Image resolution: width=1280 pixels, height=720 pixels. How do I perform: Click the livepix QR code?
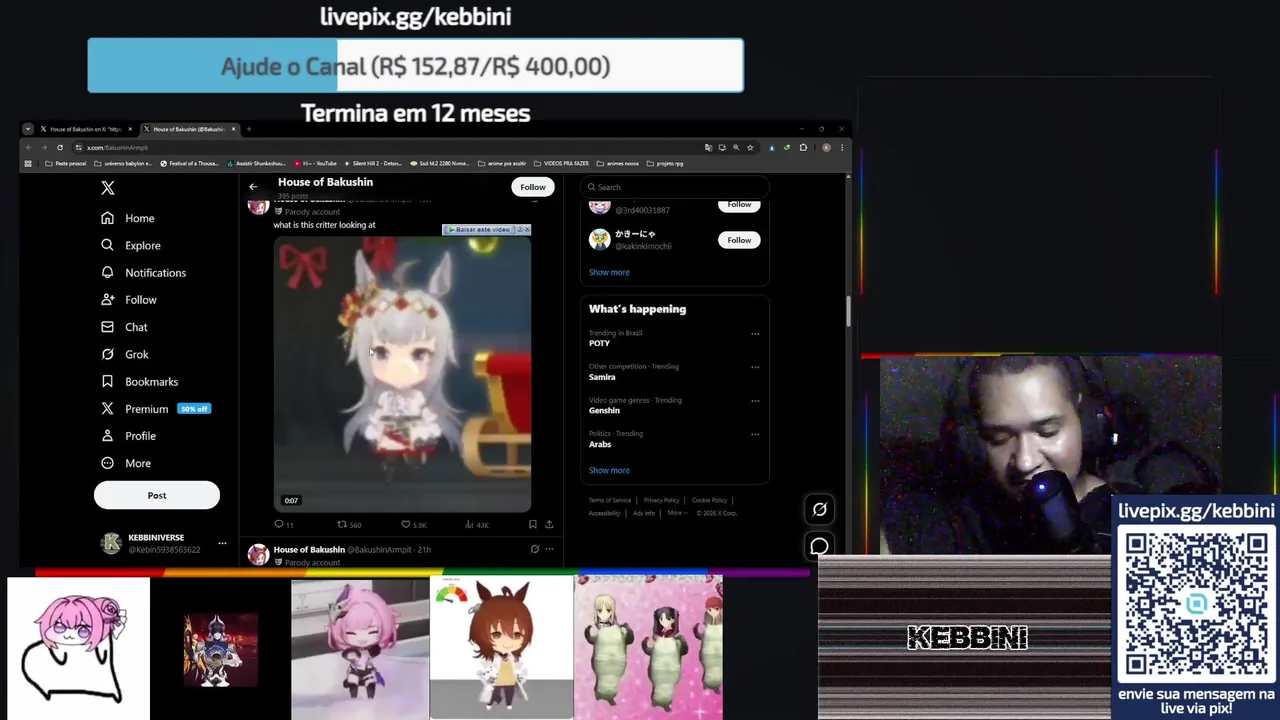[x=1196, y=604]
